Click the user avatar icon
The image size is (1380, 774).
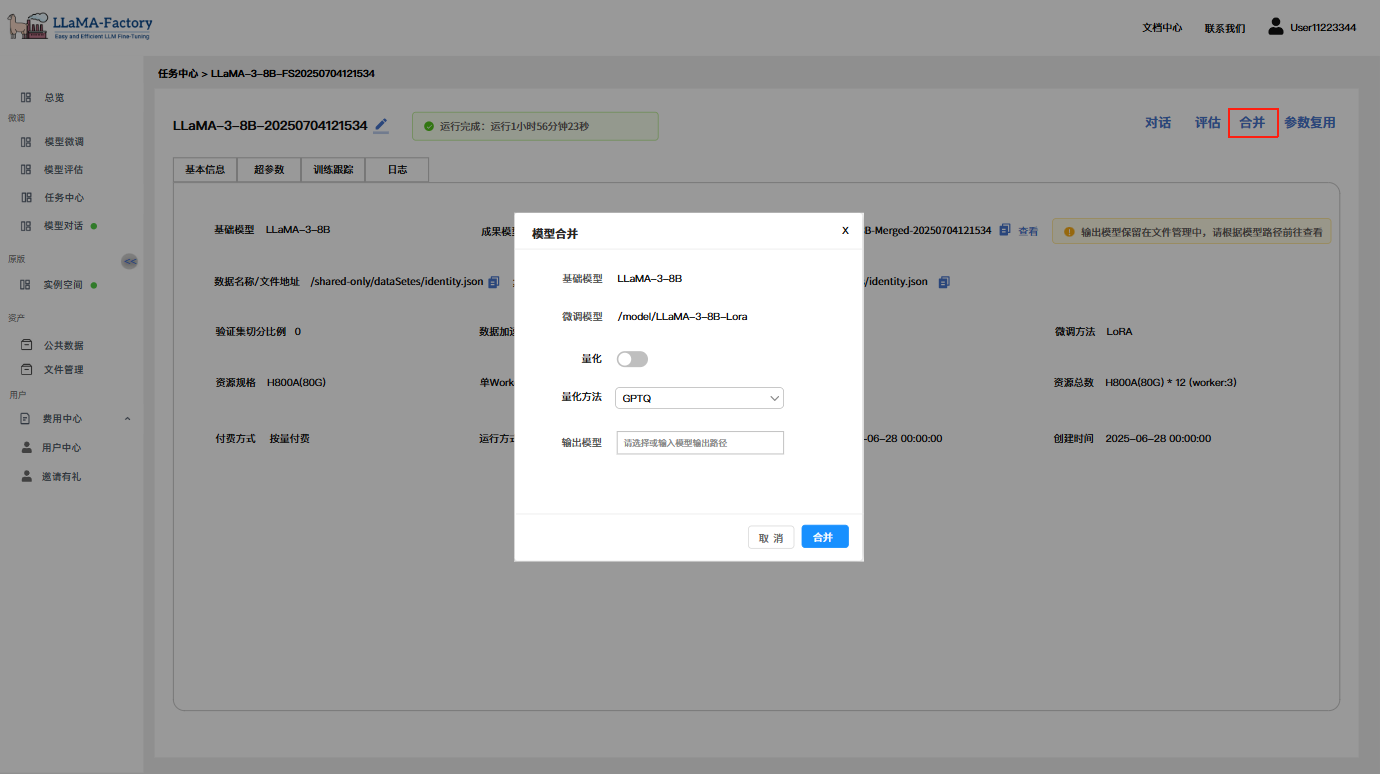point(1275,27)
